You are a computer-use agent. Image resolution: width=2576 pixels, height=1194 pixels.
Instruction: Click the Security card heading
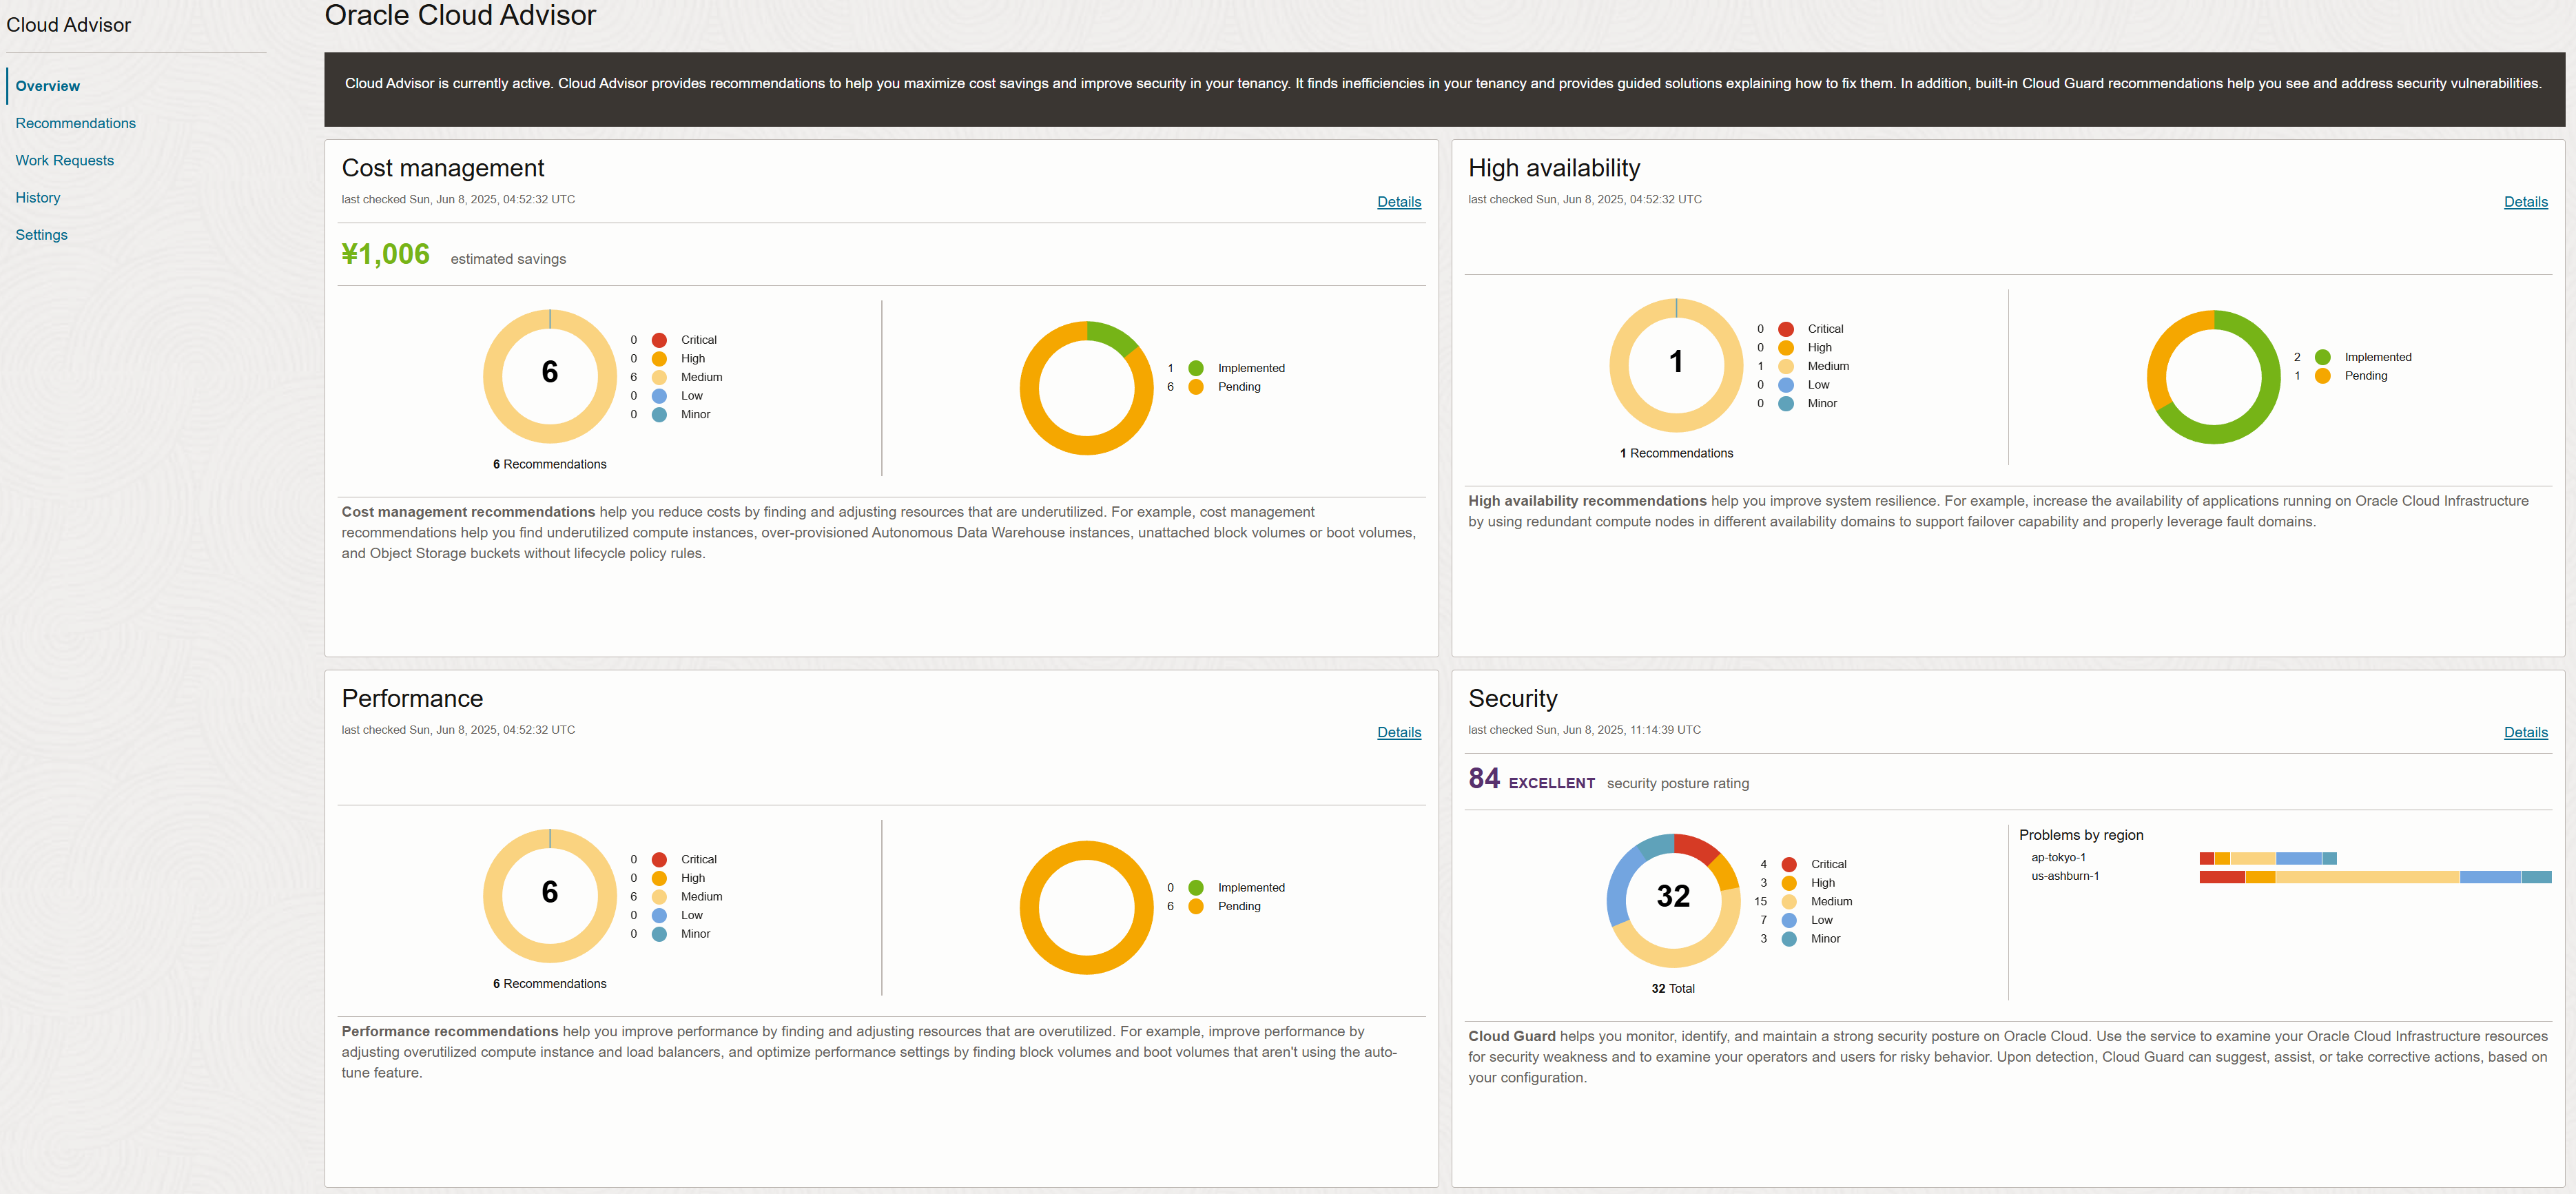[1512, 698]
